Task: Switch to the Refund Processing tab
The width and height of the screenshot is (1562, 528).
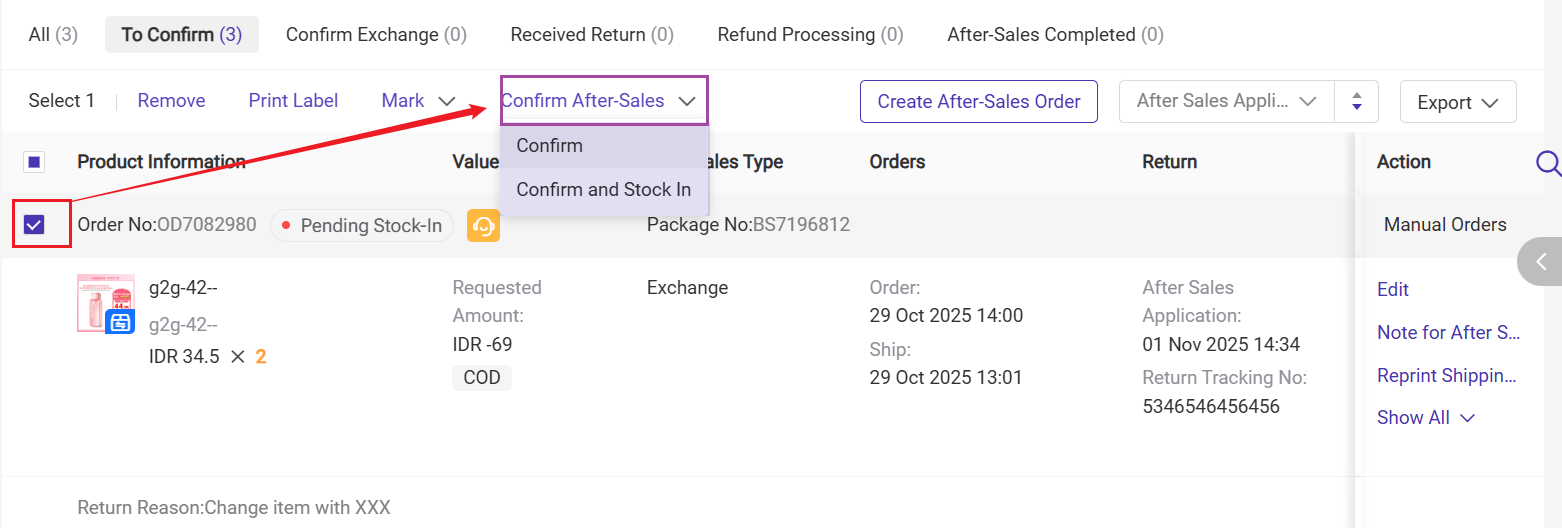Action: [810, 35]
